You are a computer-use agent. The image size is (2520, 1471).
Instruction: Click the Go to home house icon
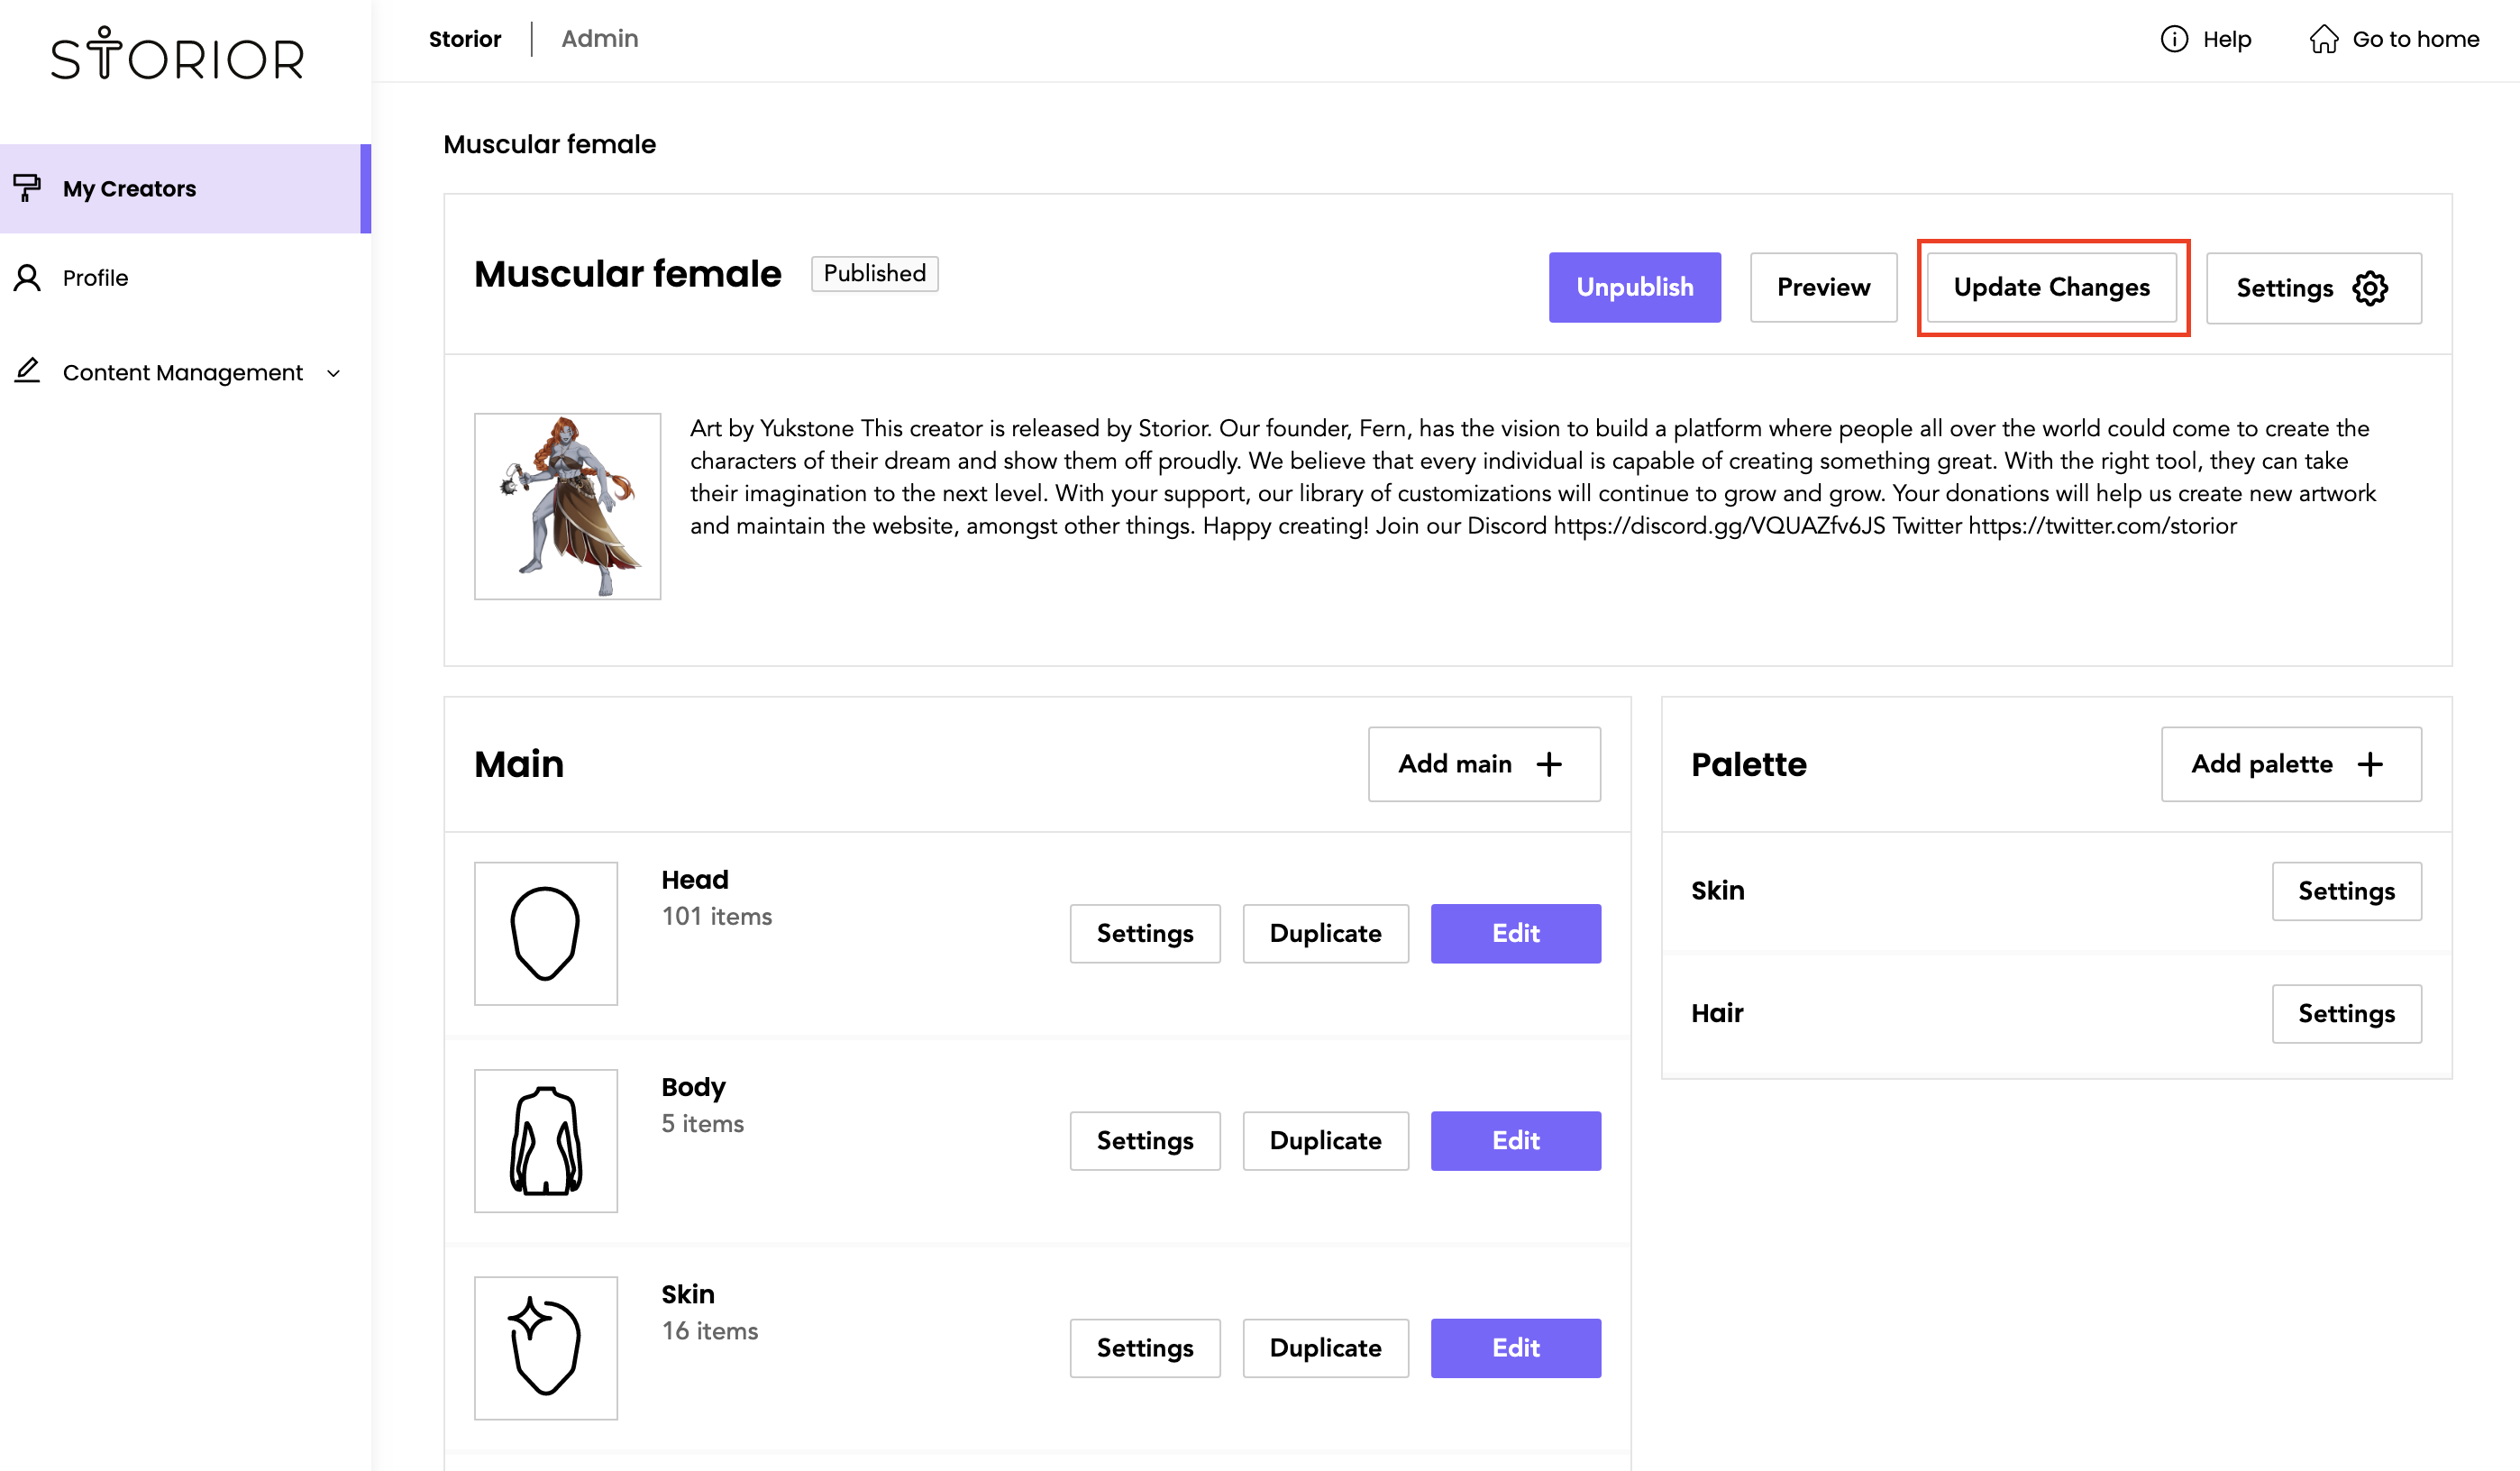click(x=2324, y=39)
